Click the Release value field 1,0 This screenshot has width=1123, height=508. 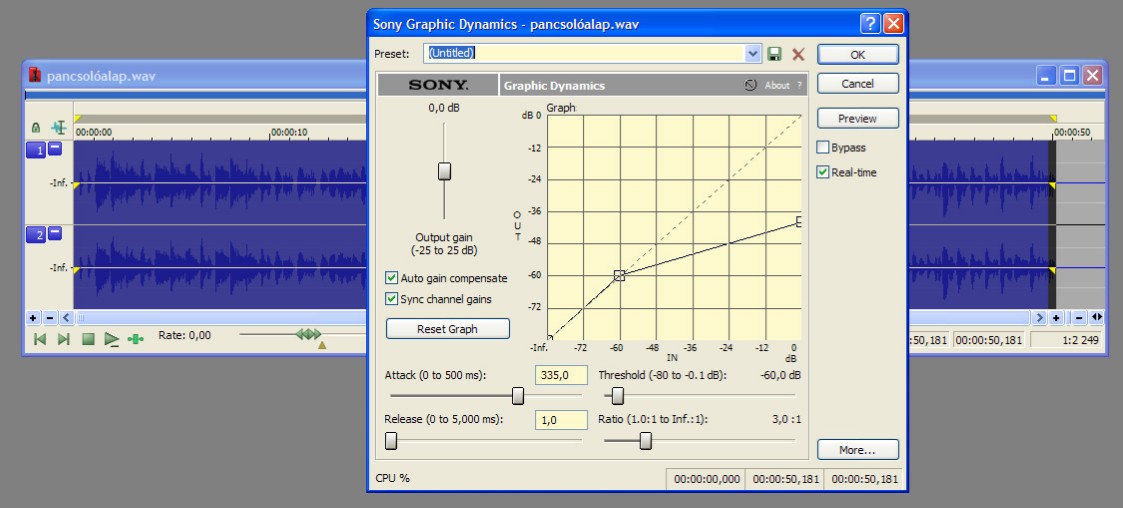(562, 420)
